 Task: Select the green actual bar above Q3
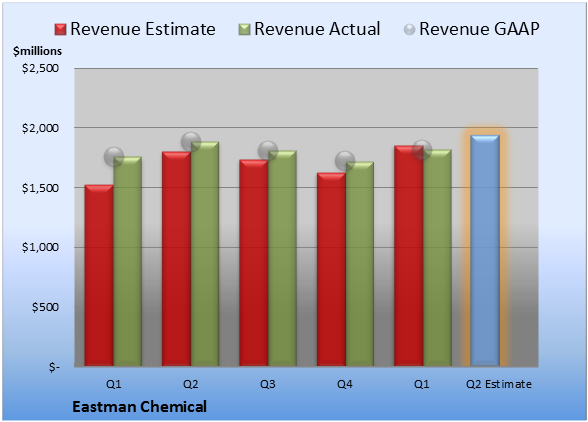pos(282,258)
